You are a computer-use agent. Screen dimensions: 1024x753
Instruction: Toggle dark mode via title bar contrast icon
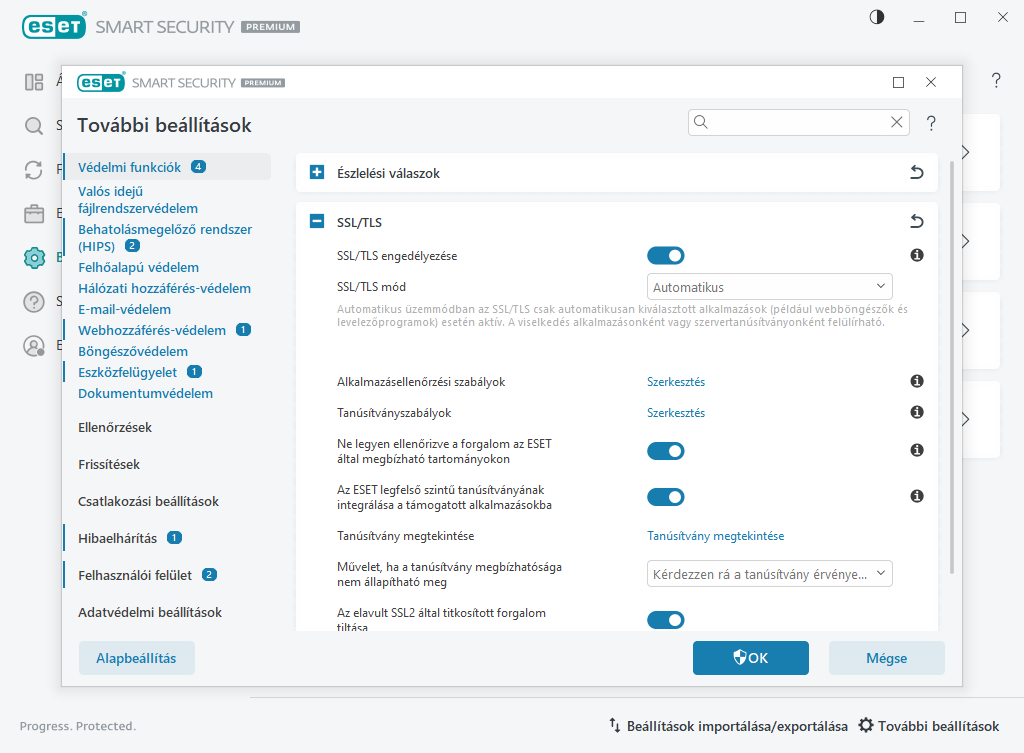click(x=876, y=17)
